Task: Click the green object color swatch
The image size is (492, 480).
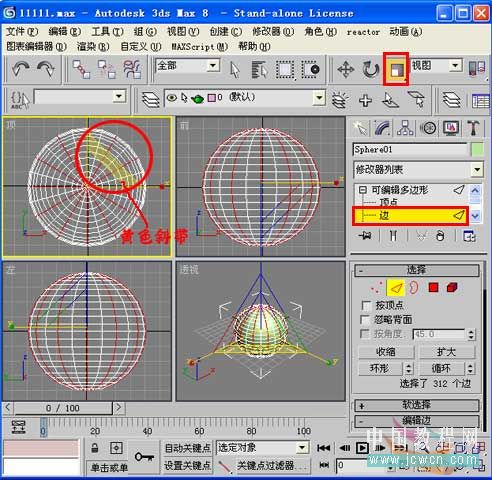Action: point(477,150)
